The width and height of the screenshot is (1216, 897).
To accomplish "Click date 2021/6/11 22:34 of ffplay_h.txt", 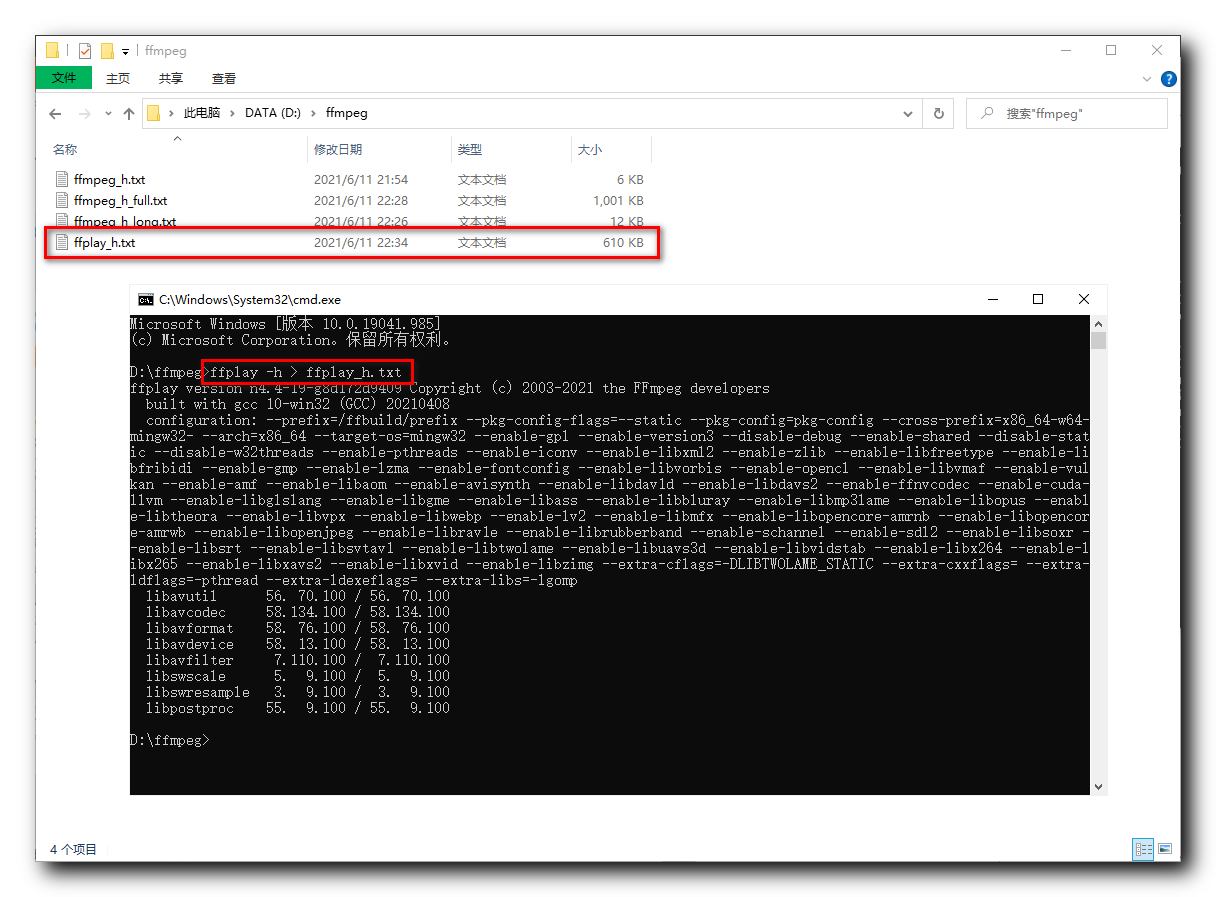I will (x=361, y=243).
